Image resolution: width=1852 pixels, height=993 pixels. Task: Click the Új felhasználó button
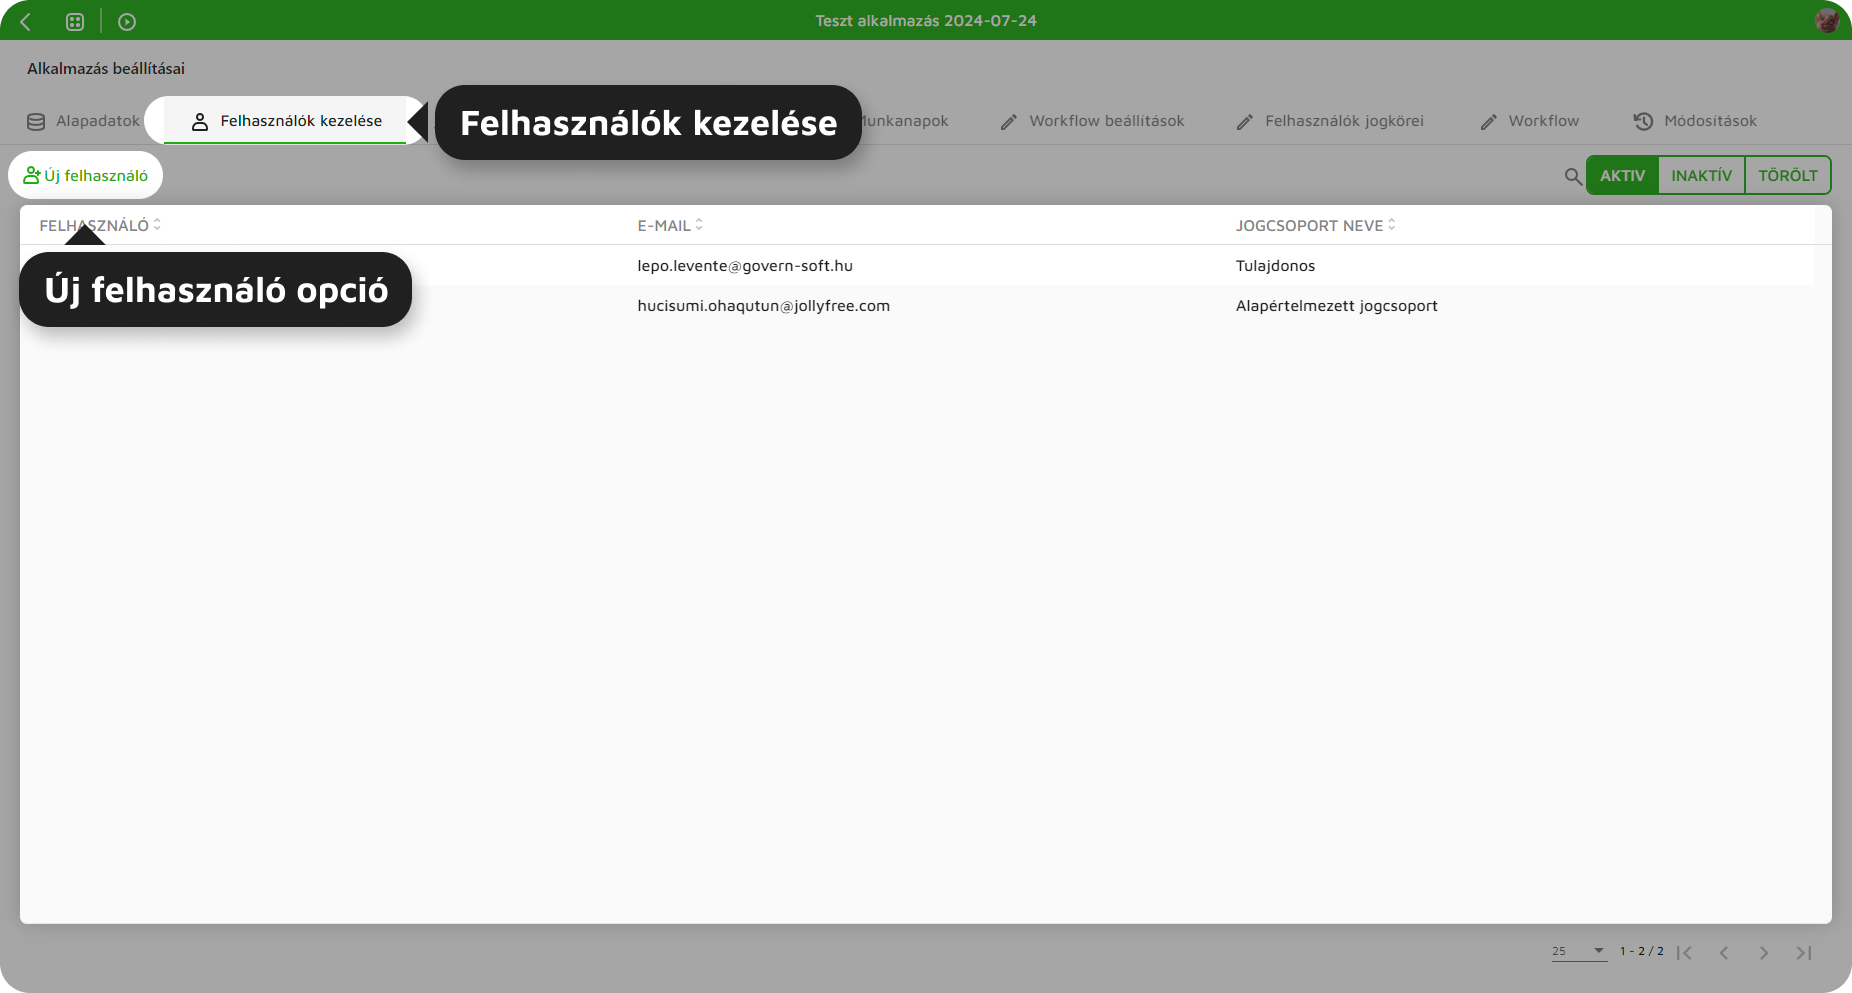[x=86, y=174]
